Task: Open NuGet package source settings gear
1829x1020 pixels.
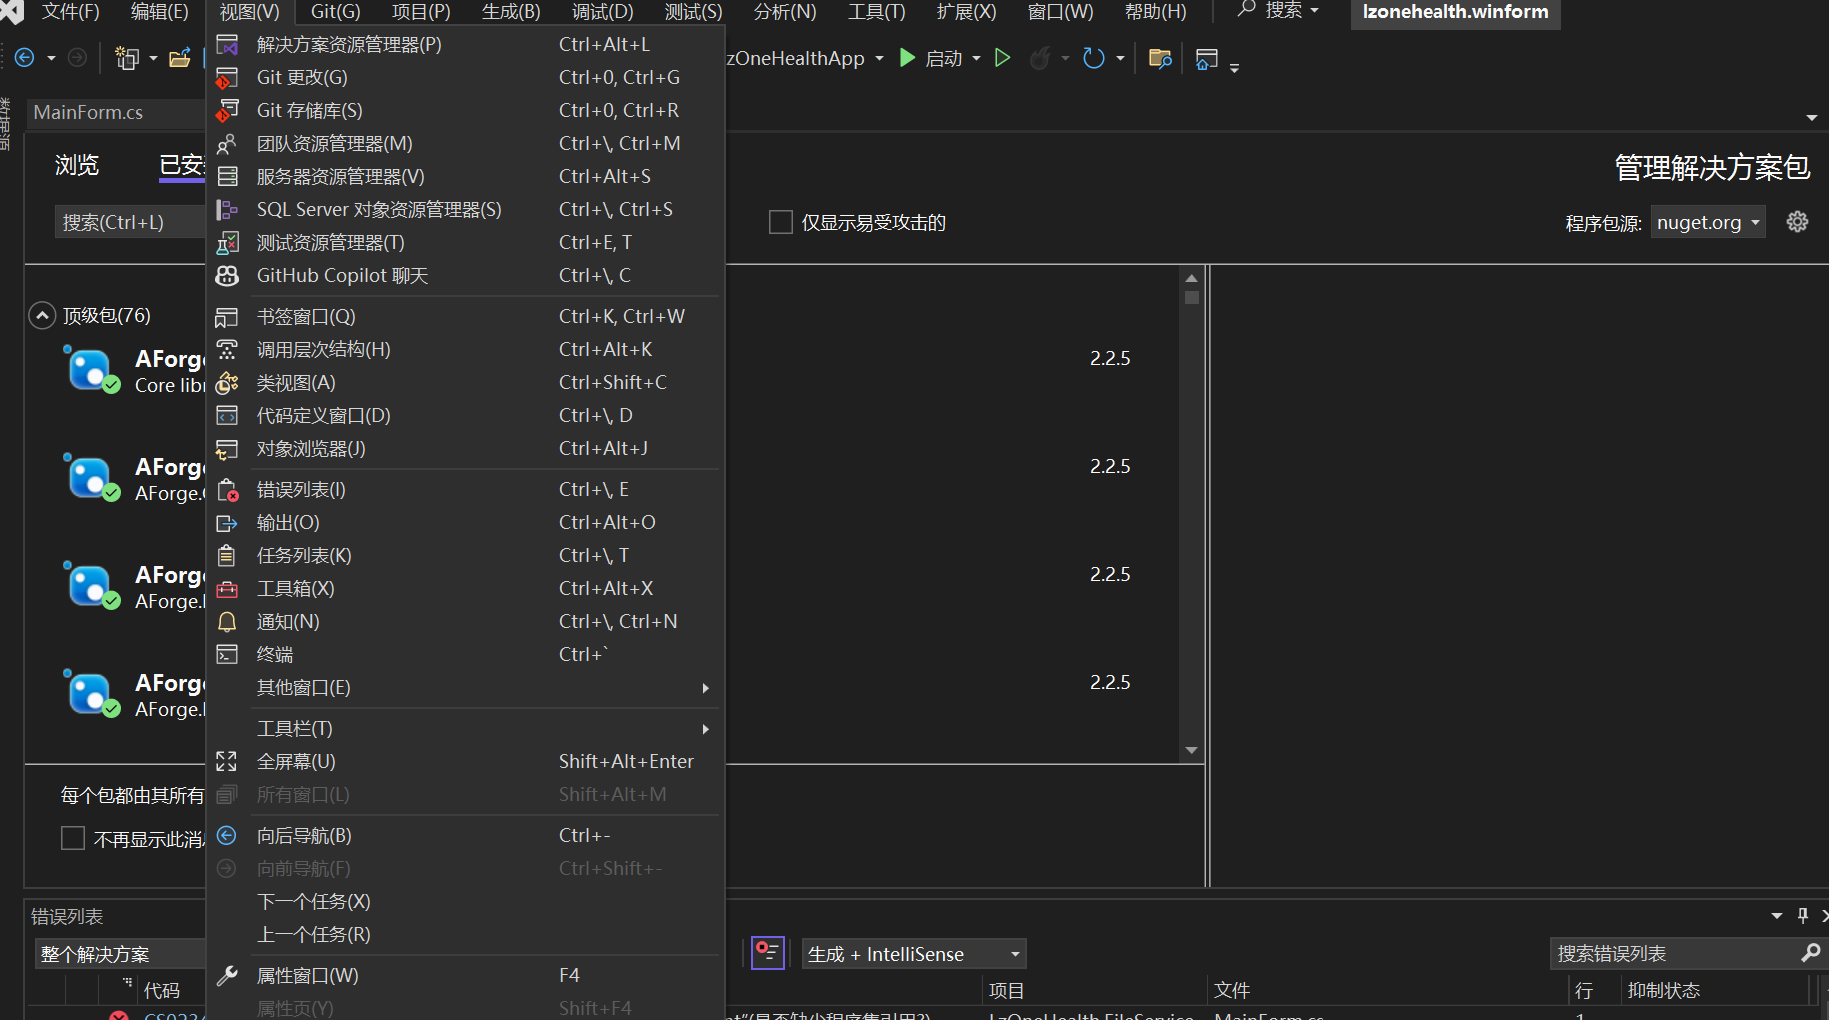Action: point(1797,222)
